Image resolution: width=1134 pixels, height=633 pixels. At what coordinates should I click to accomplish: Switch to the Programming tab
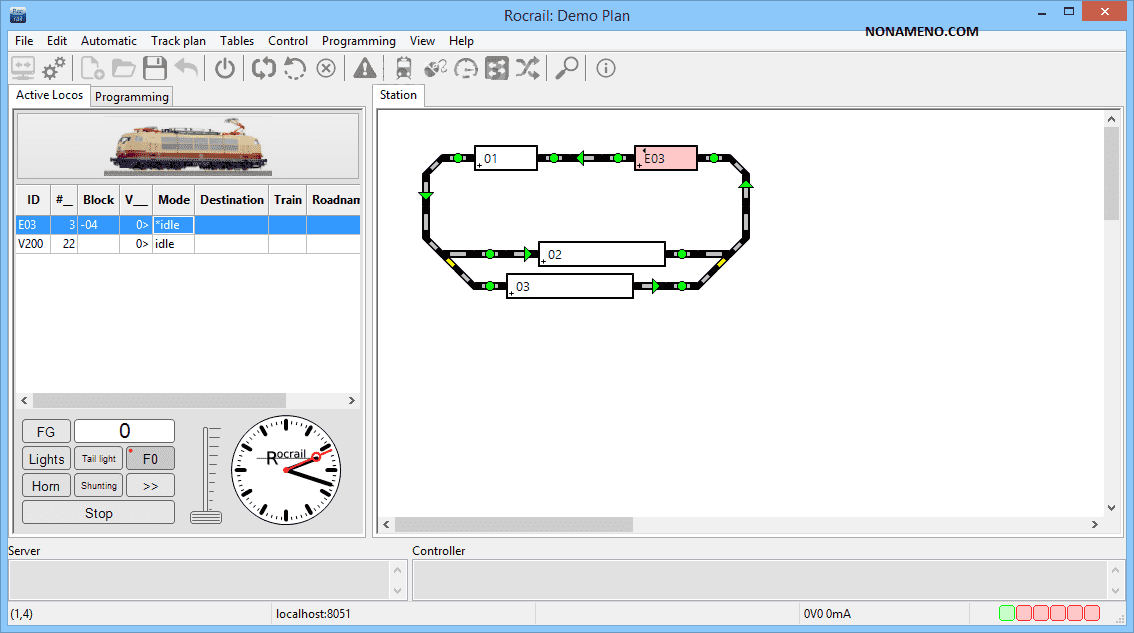coord(132,97)
